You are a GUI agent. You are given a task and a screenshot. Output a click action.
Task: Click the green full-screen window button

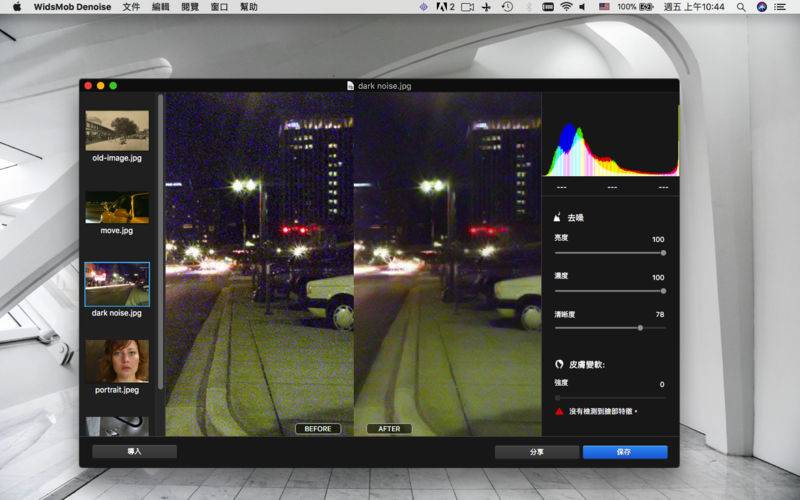[x=113, y=86]
